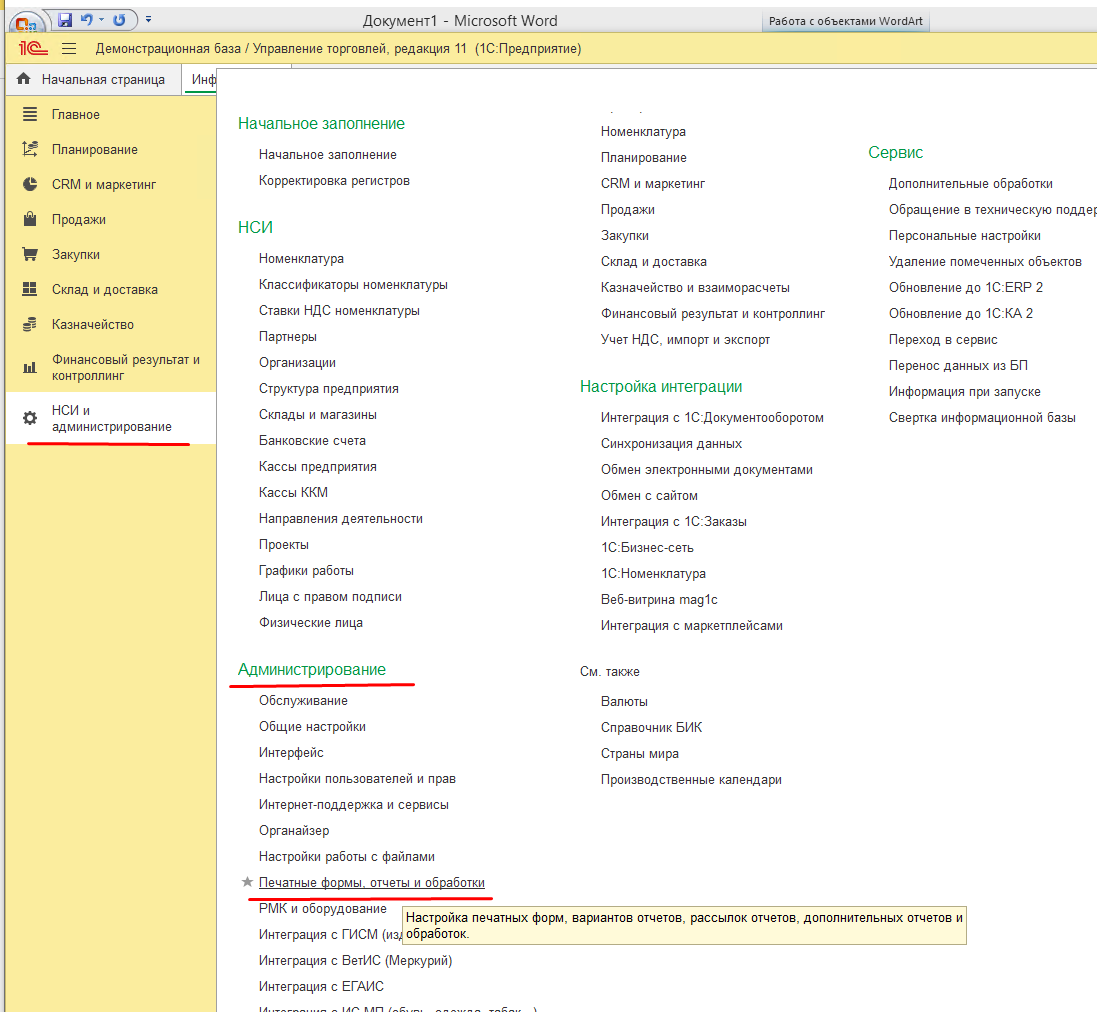1097x1012 pixels.
Task: Open Учет НДС, импорт и экспорт
Action: [685, 339]
